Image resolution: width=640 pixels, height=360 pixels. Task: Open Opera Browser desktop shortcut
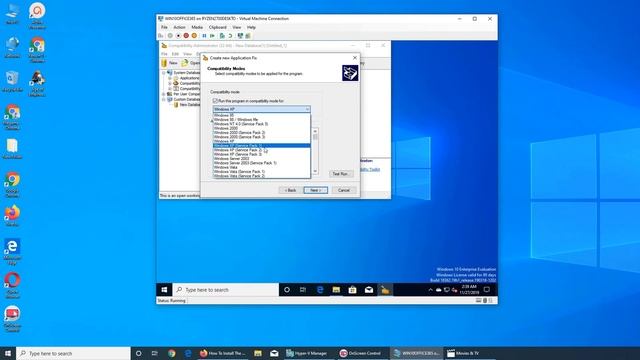coord(12,285)
